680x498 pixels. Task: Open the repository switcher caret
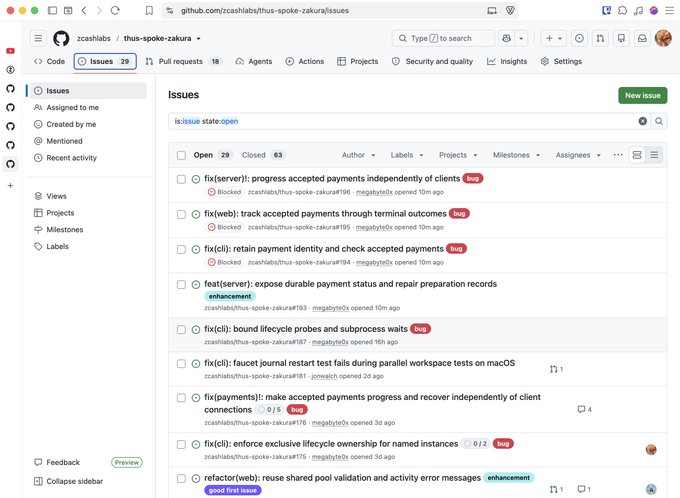click(199, 39)
